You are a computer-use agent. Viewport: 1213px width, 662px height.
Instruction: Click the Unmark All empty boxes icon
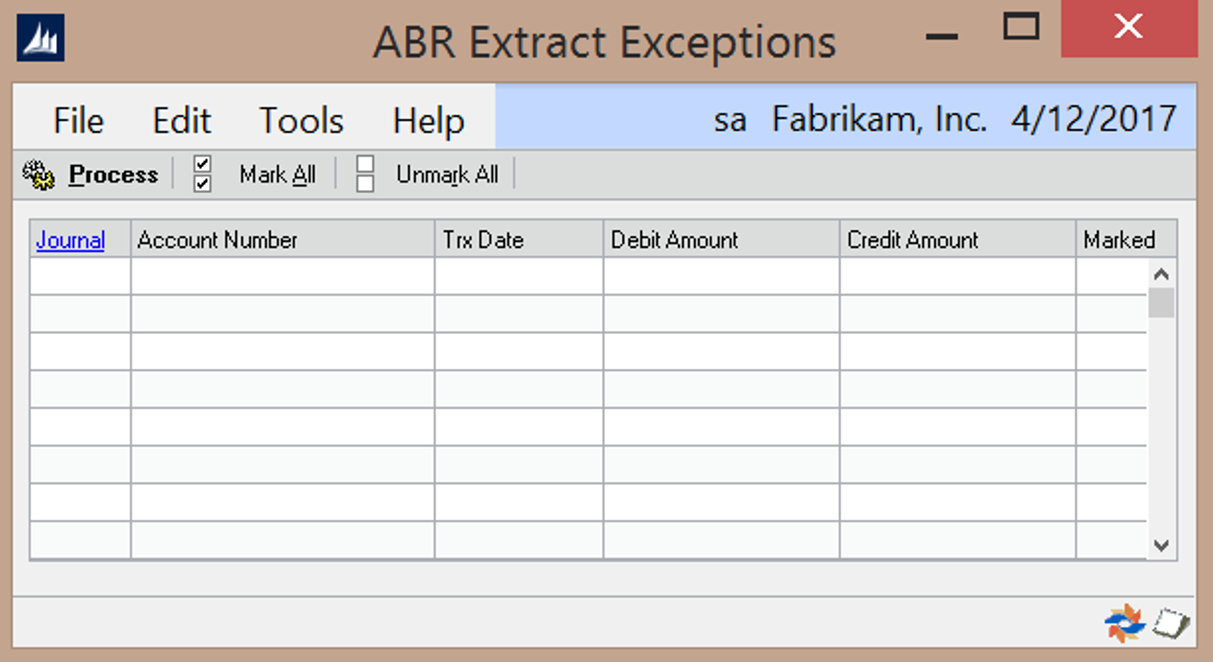pyautogui.click(x=365, y=174)
